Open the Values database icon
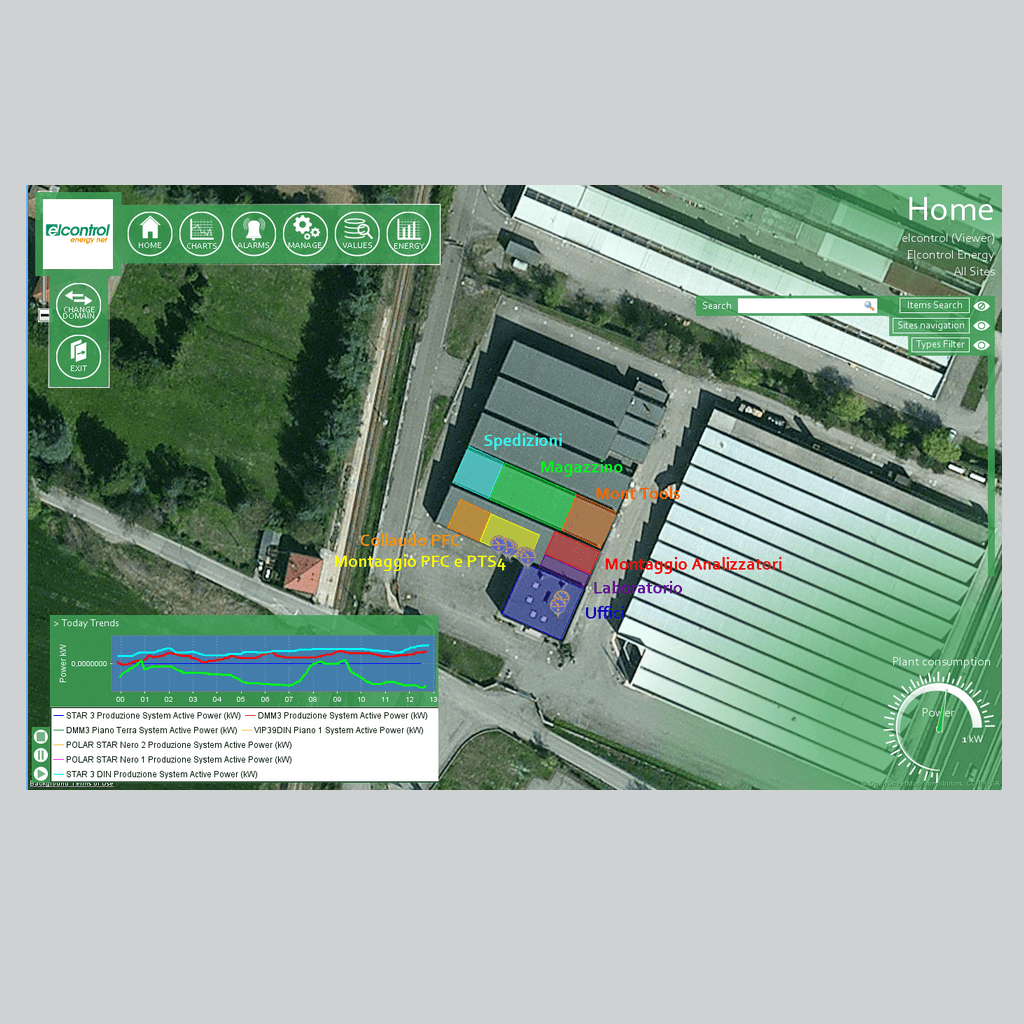The height and width of the screenshot is (1024, 1024). [357, 233]
